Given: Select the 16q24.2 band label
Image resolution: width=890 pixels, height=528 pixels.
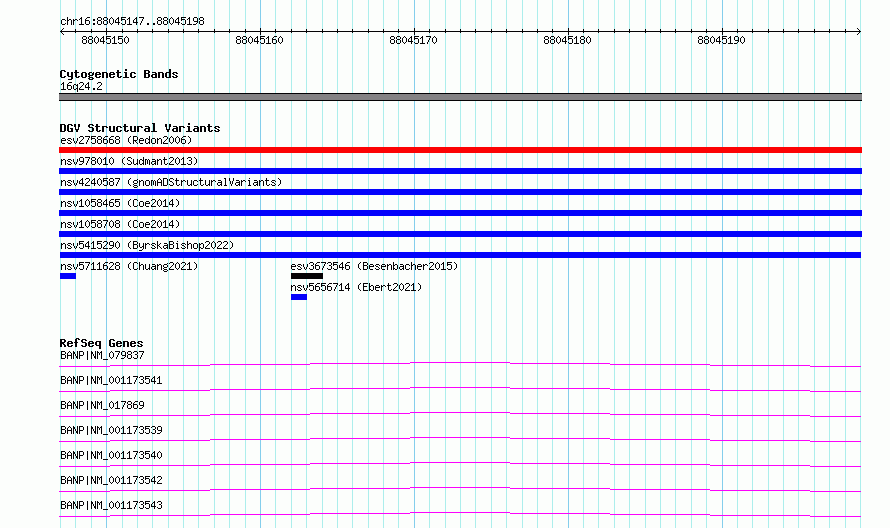Looking at the screenshot, I should (81, 86).
